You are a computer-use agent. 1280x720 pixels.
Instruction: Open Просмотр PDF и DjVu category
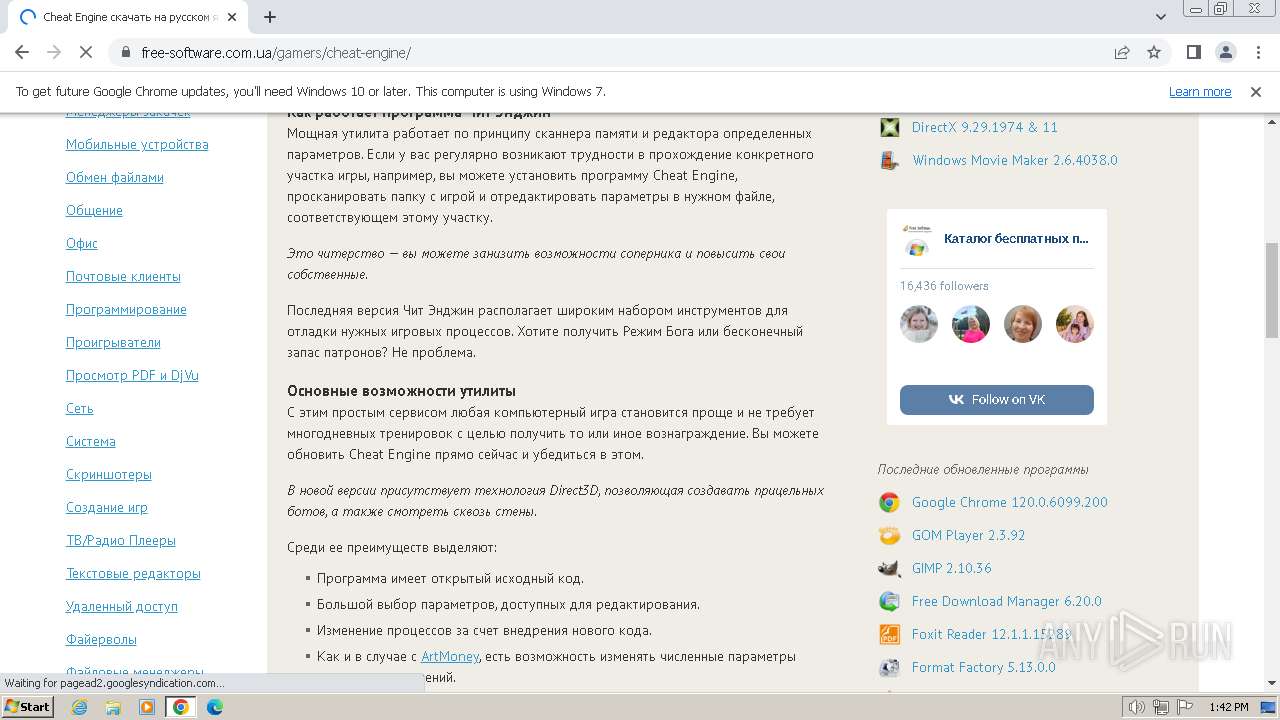point(132,375)
